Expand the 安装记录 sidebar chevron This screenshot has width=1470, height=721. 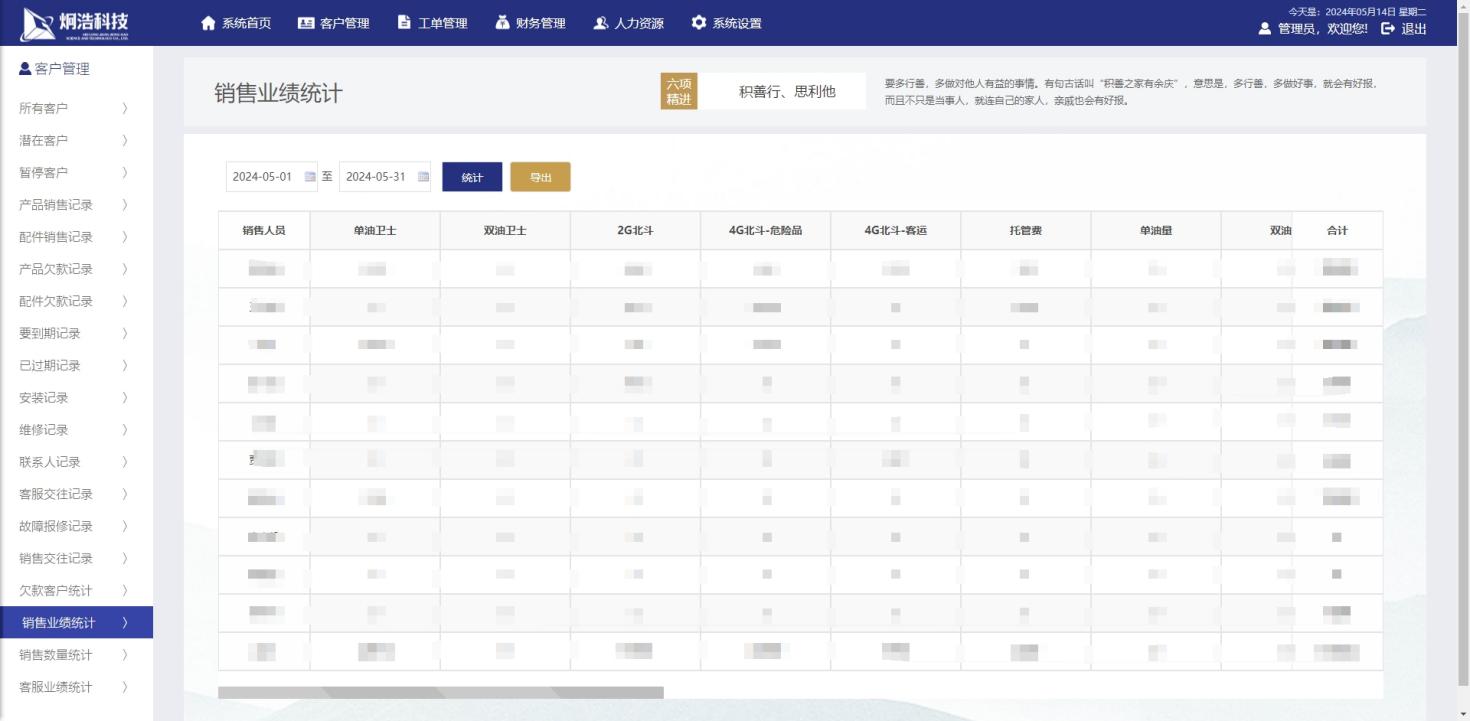[x=125, y=398]
